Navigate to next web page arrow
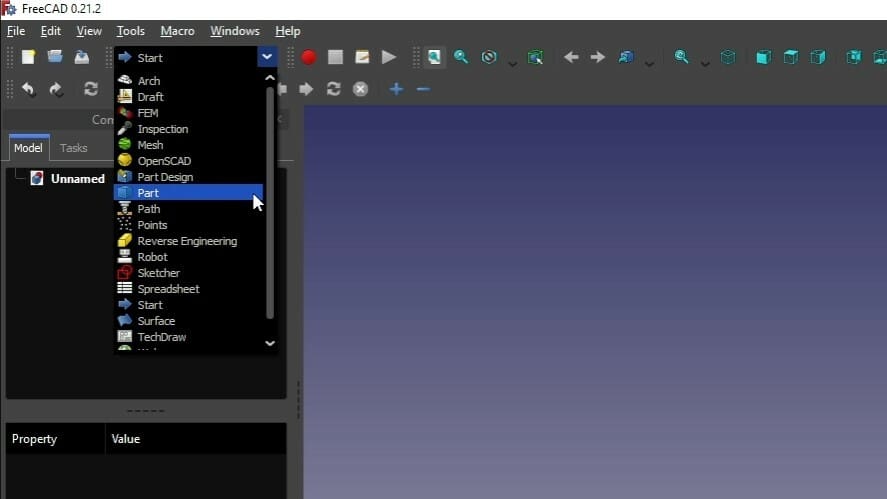 pos(306,89)
